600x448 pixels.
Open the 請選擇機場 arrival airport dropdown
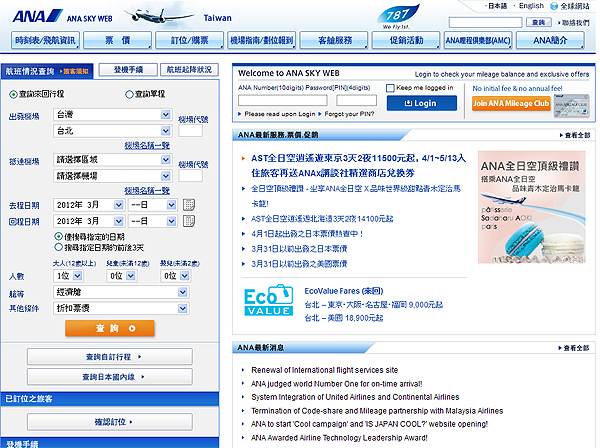pos(112,176)
